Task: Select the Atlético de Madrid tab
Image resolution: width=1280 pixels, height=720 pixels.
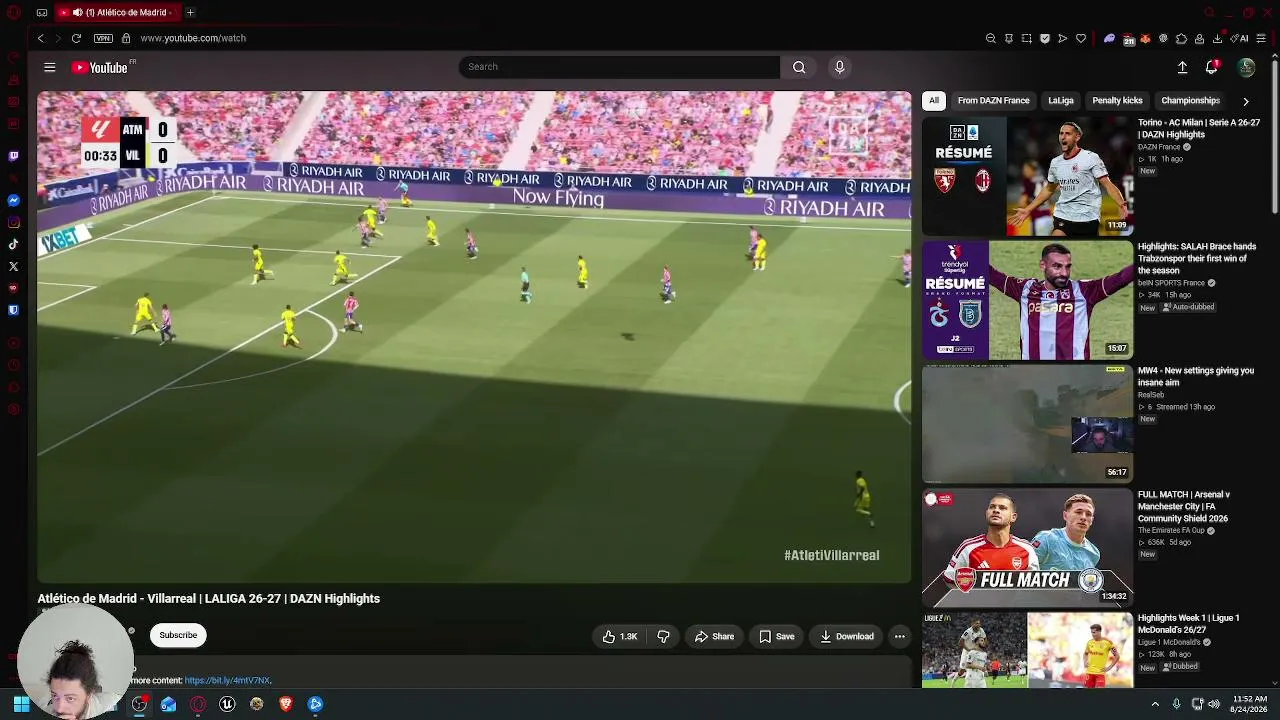Action: pyautogui.click(x=118, y=12)
